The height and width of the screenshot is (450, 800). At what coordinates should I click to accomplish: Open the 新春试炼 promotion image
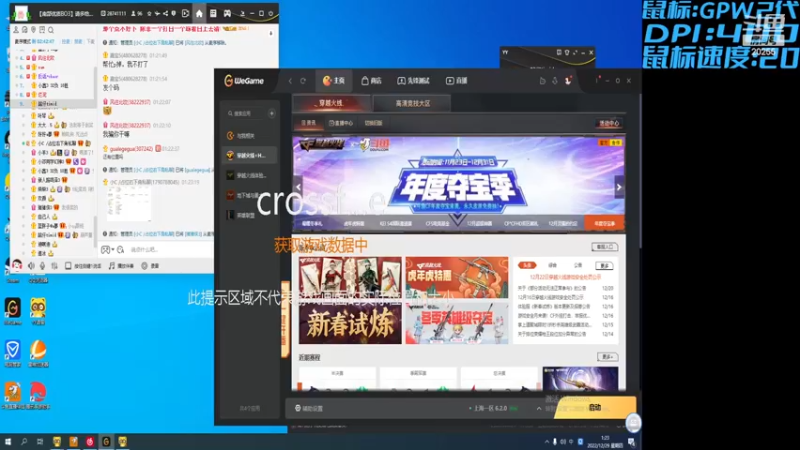[x=350, y=324]
